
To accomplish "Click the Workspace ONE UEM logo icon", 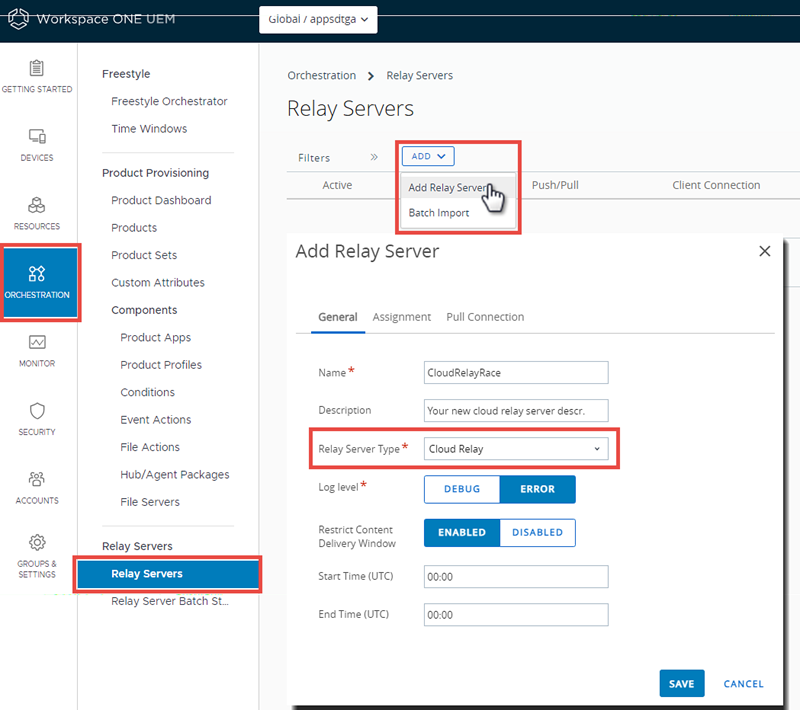I will [x=18, y=19].
